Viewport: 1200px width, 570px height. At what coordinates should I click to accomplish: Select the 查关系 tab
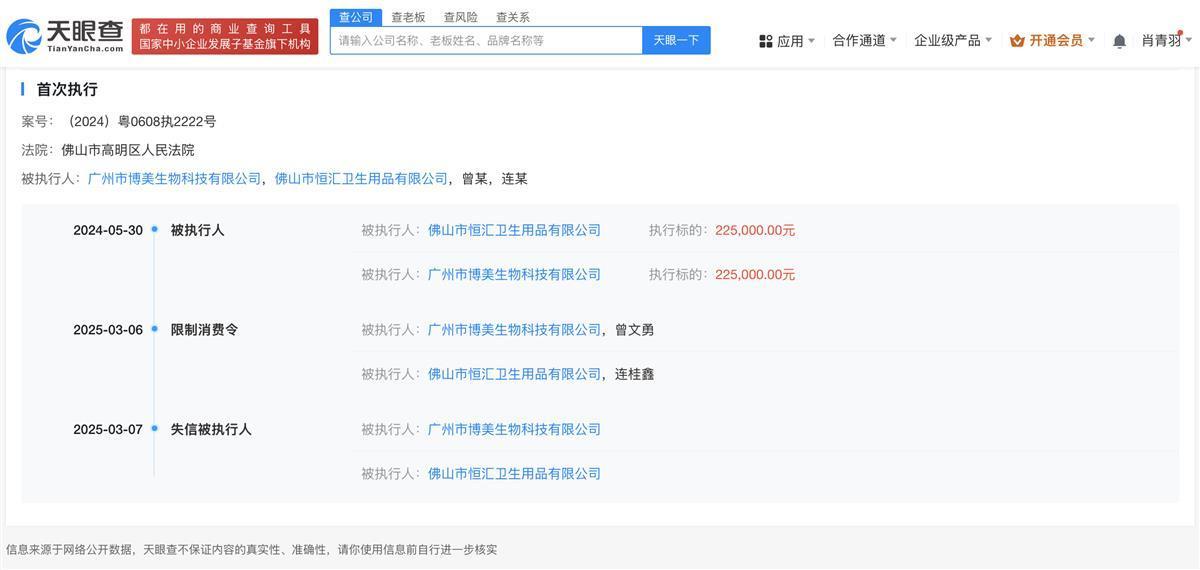pos(513,17)
